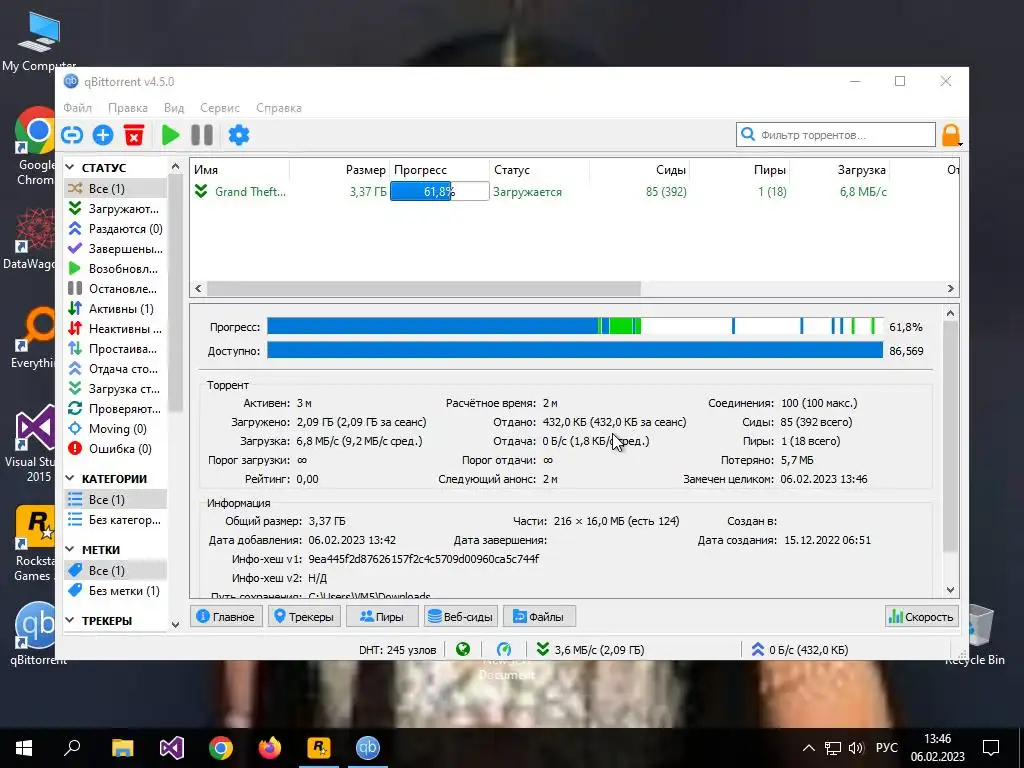
Task: Open the Файл menu
Action: pyautogui.click(x=77, y=108)
